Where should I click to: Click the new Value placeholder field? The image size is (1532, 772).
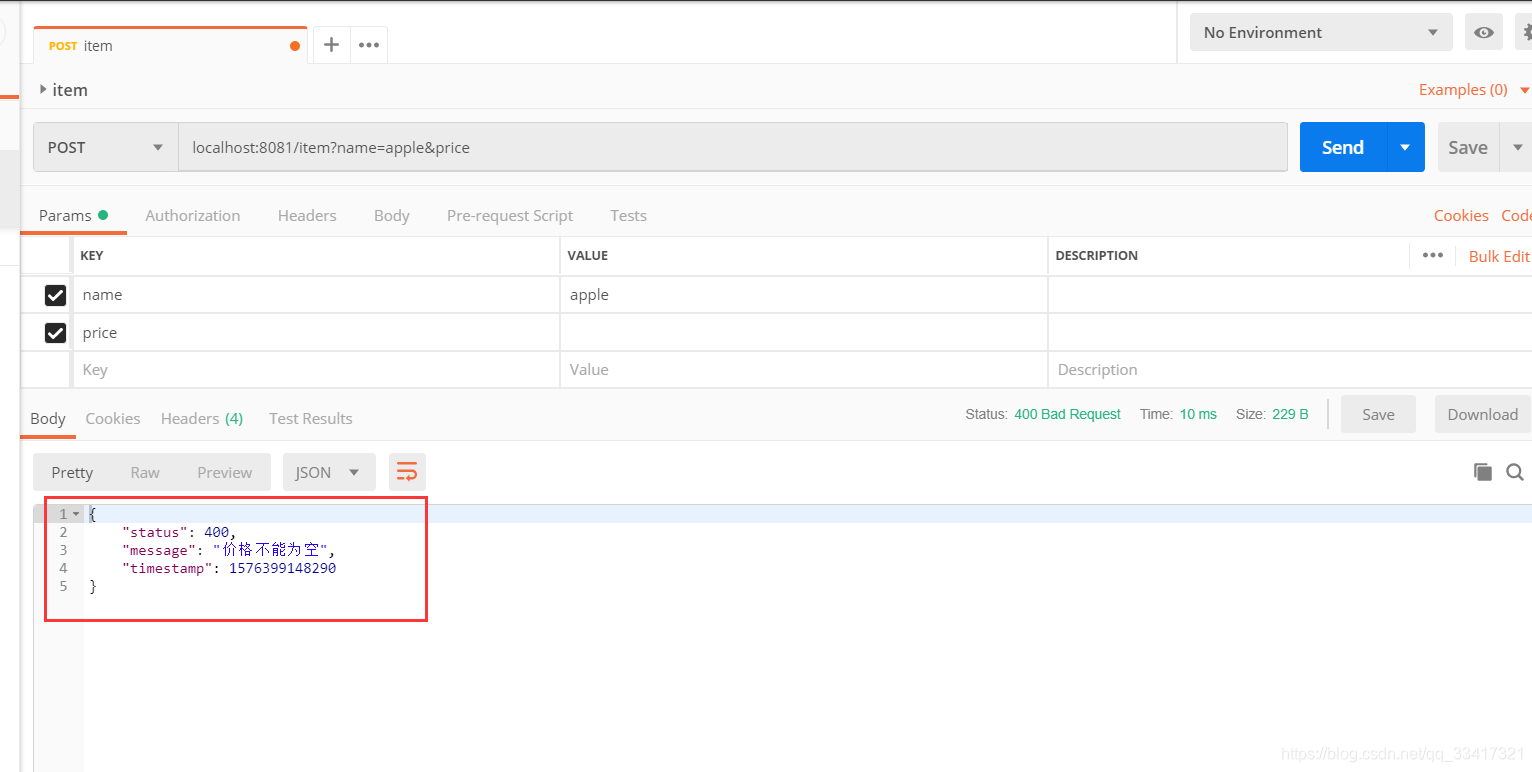(804, 370)
